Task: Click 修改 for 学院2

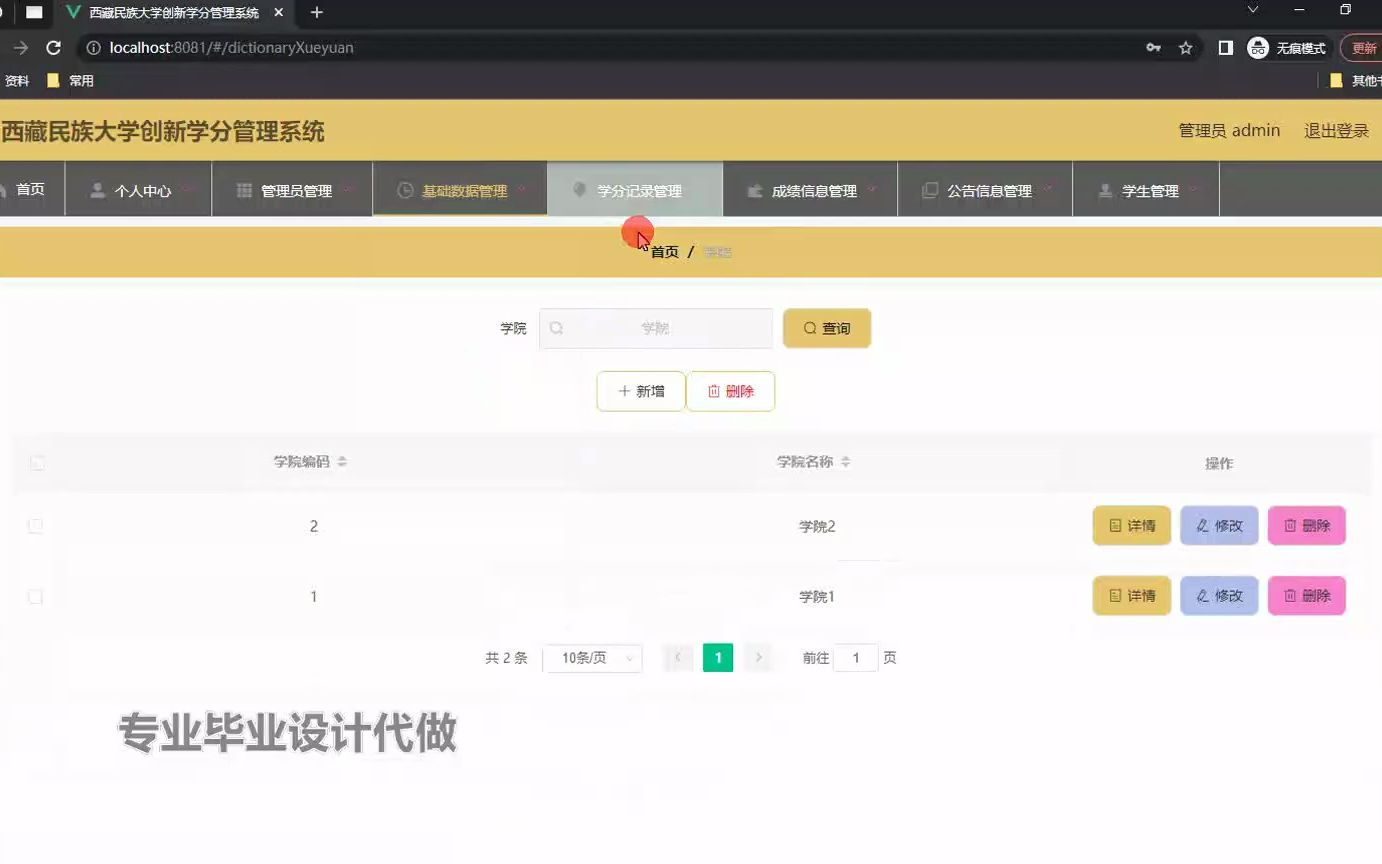Action: tap(1219, 526)
